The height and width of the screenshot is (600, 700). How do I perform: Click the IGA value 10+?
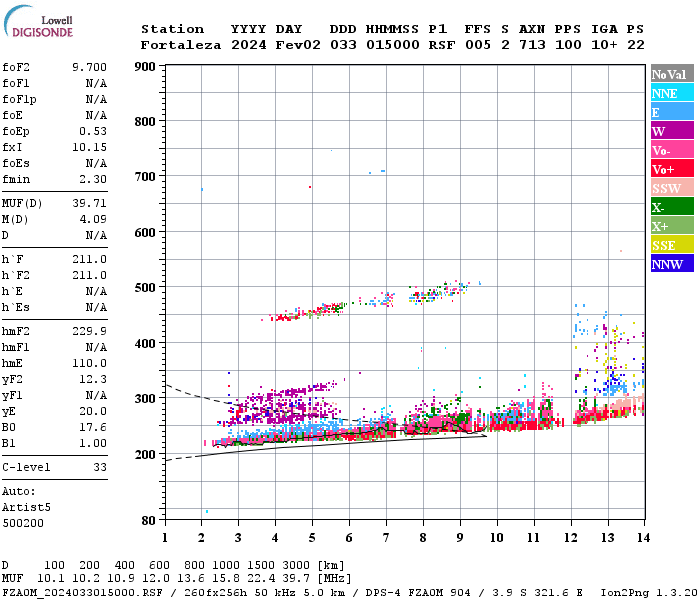point(604,45)
